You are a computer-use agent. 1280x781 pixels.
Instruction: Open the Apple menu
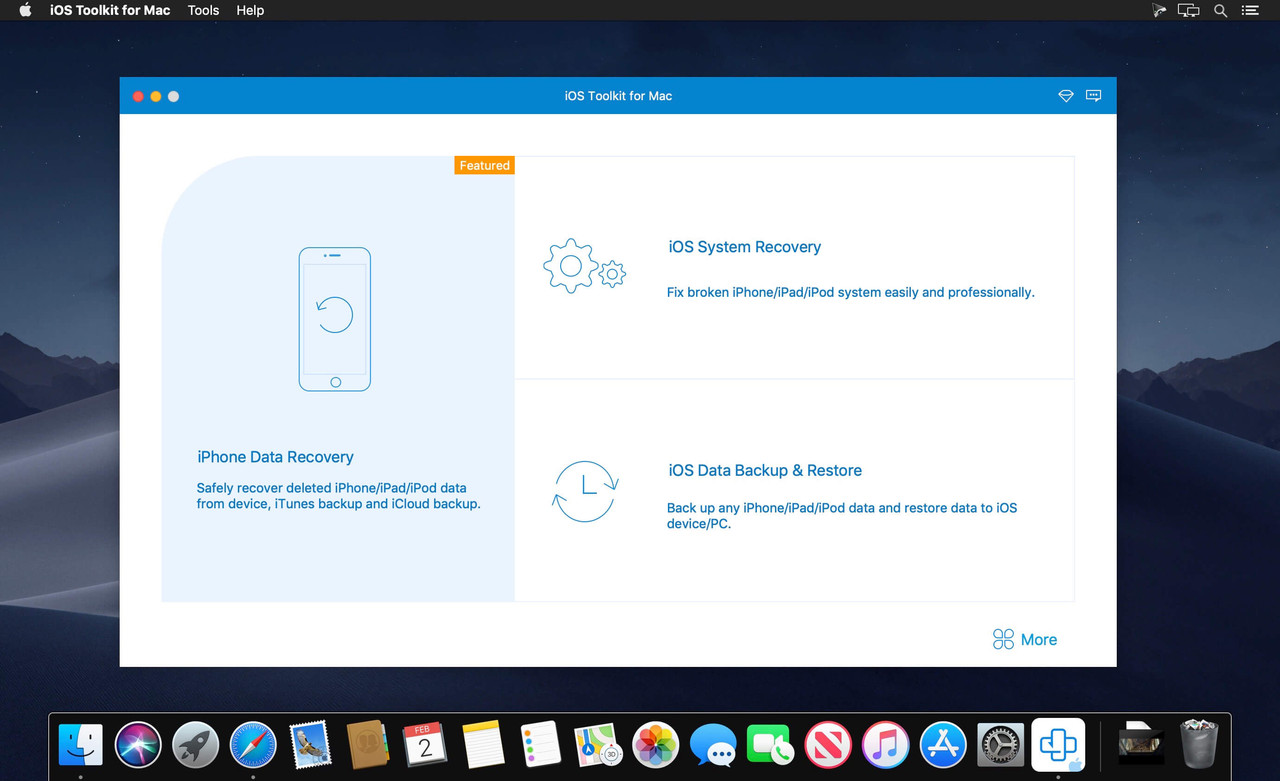click(x=23, y=10)
